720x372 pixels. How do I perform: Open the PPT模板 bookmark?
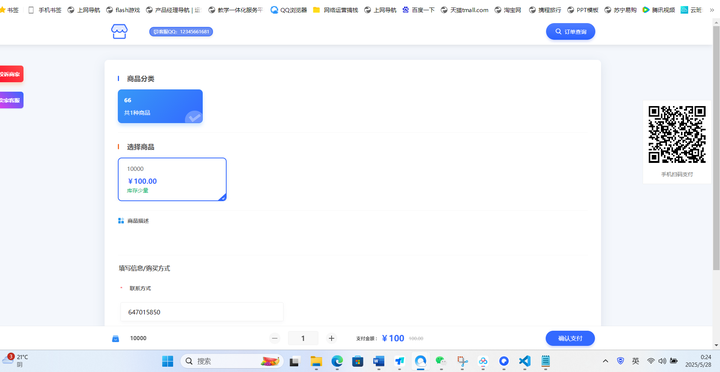pos(583,10)
